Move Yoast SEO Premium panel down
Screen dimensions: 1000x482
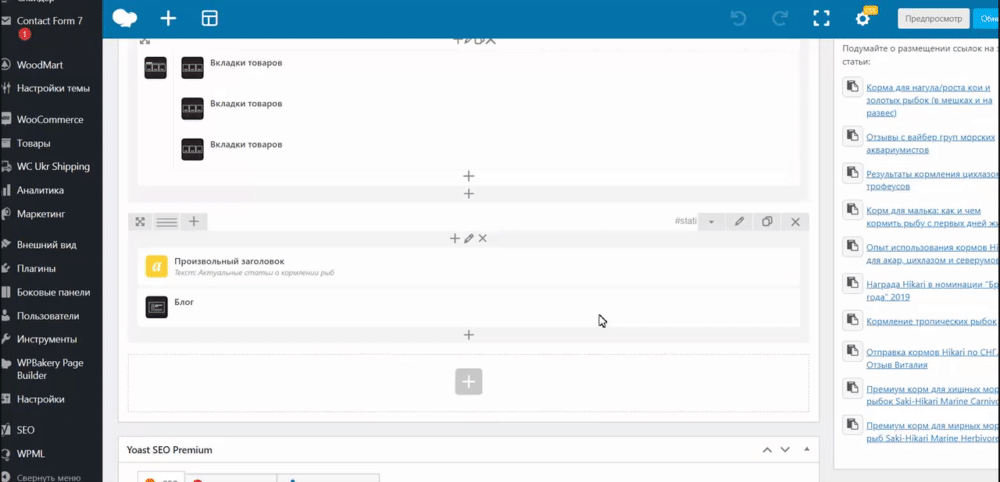(x=785, y=450)
